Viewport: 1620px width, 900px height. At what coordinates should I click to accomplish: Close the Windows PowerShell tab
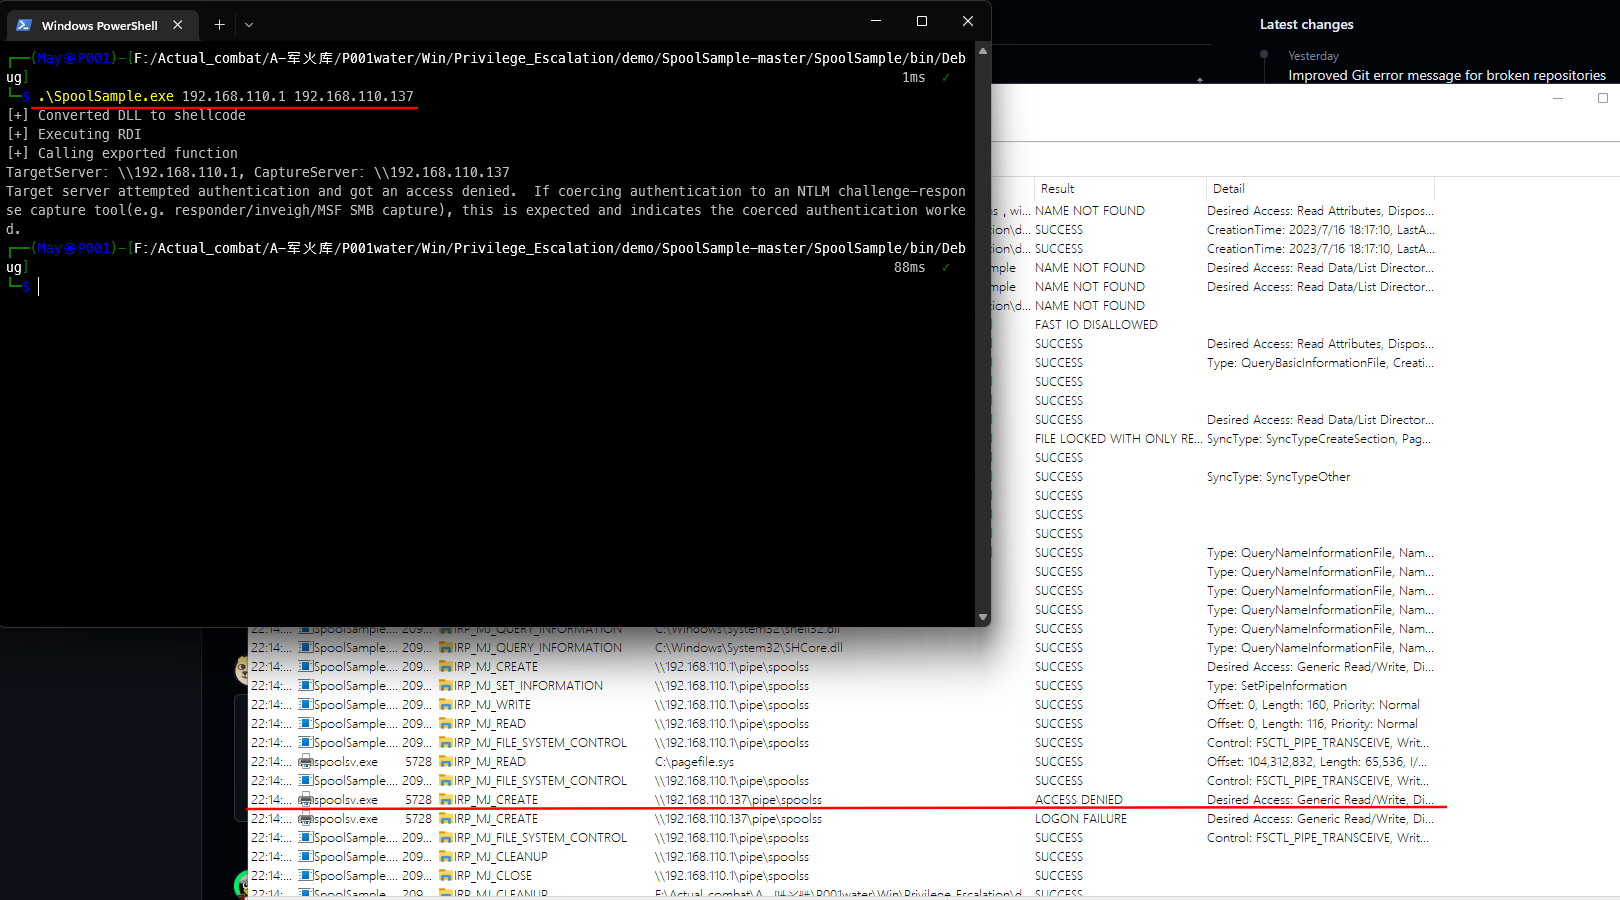tap(178, 25)
